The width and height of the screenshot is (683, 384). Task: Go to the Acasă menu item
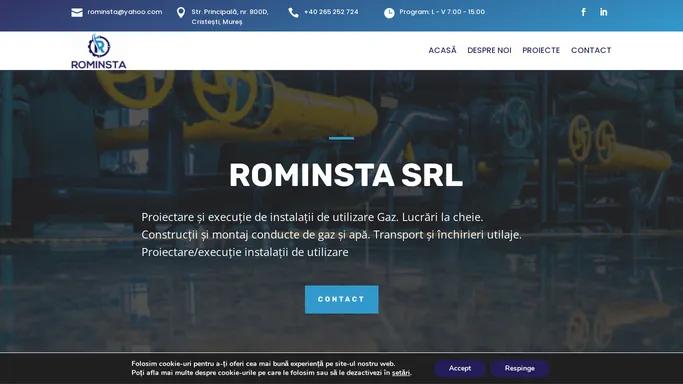click(443, 50)
